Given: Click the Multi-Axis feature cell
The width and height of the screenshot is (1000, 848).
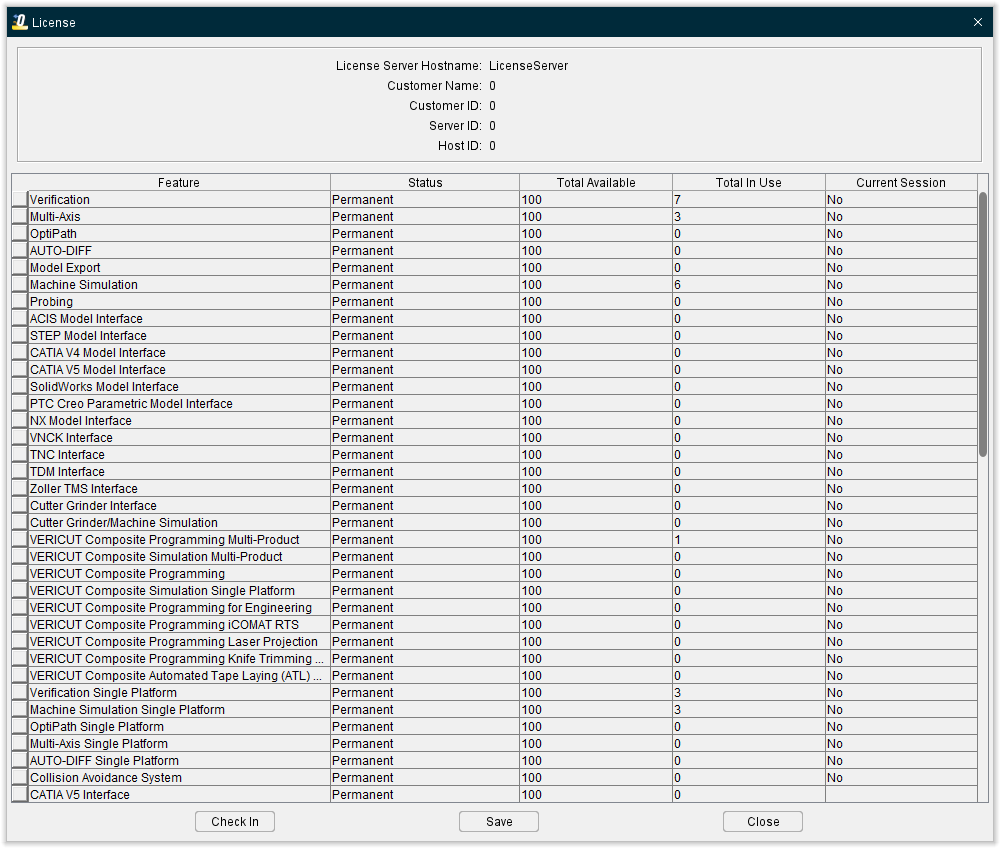Looking at the screenshot, I should click(x=179, y=217).
